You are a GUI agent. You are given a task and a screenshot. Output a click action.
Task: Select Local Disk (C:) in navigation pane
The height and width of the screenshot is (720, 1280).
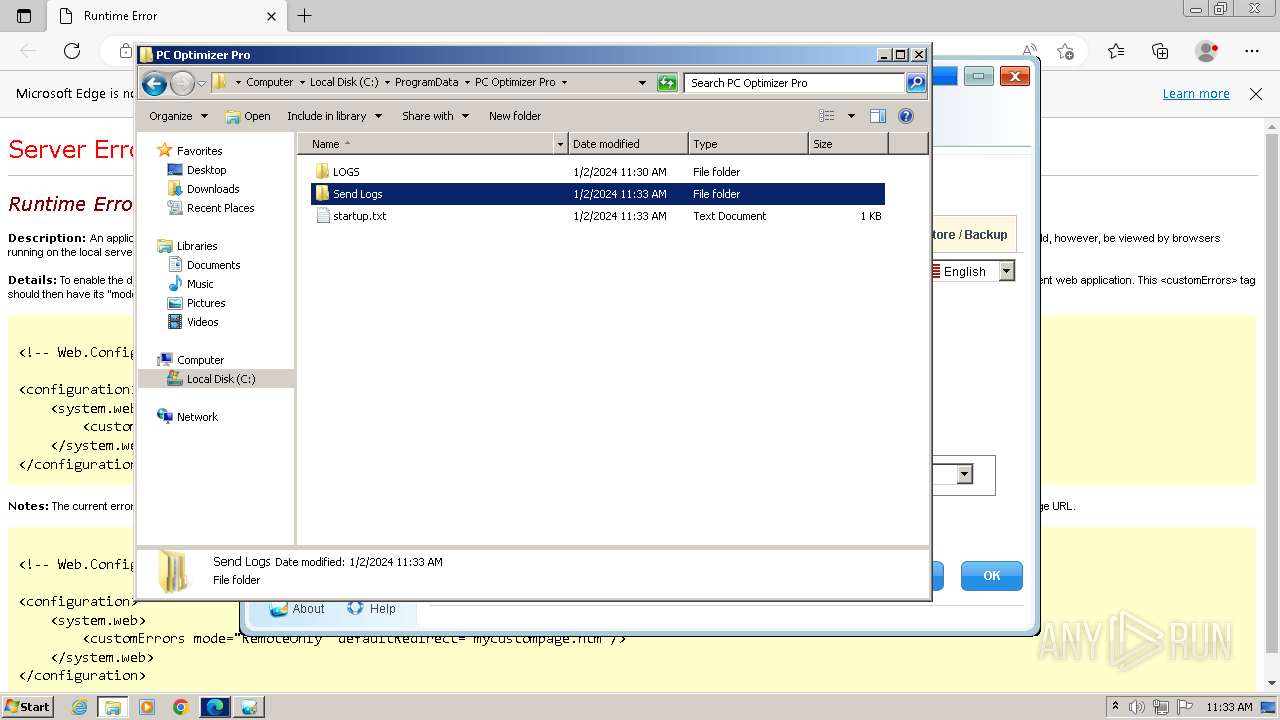pyautogui.click(x=216, y=379)
